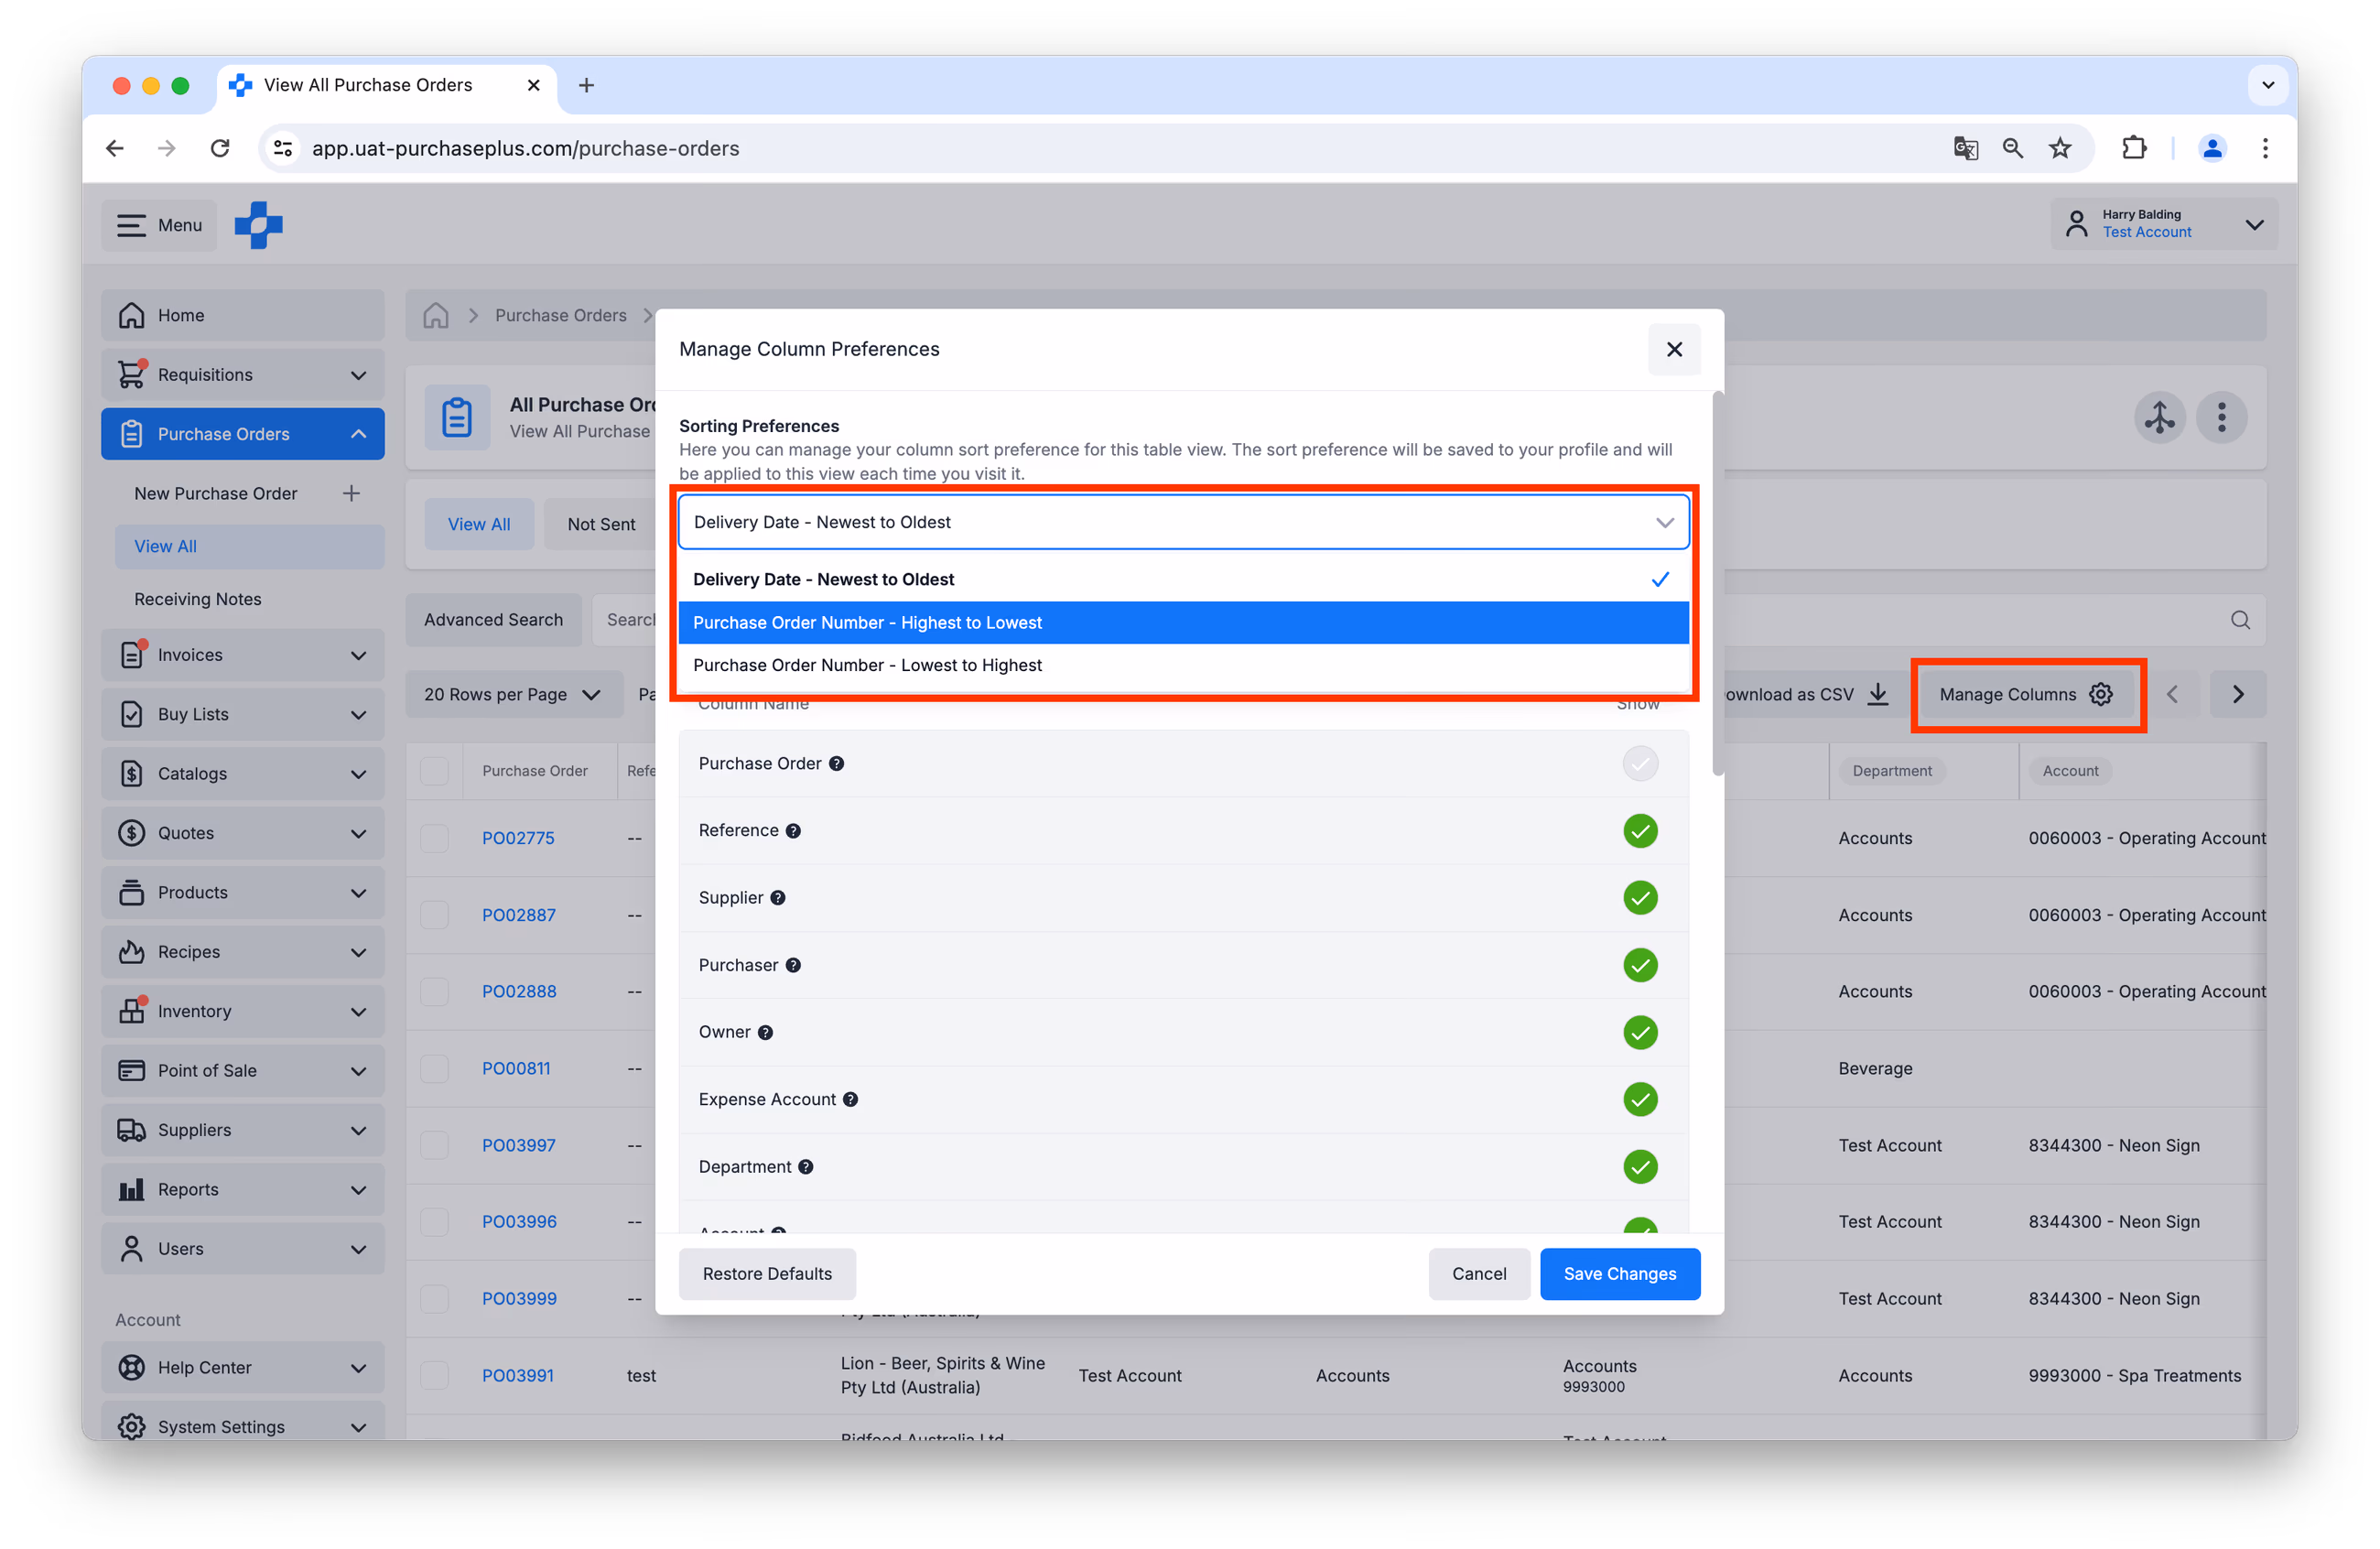This screenshot has width=2380, height=1549.
Task: Click the Quotes dollar icon
Action: tap(131, 833)
